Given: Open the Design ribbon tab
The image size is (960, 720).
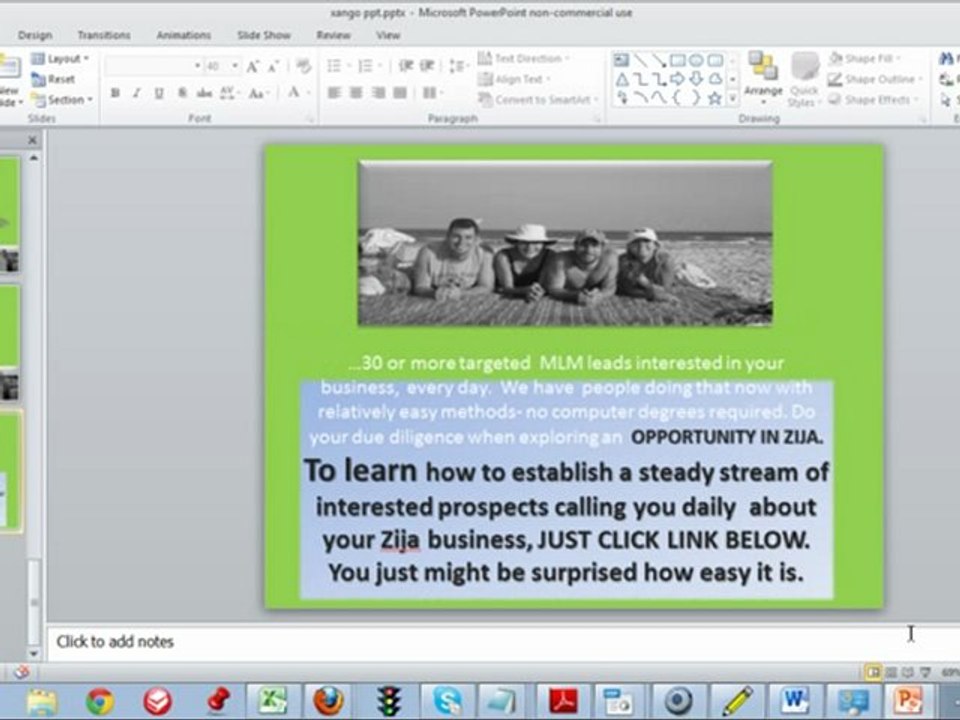Looking at the screenshot, I should (x=35, y=36).
